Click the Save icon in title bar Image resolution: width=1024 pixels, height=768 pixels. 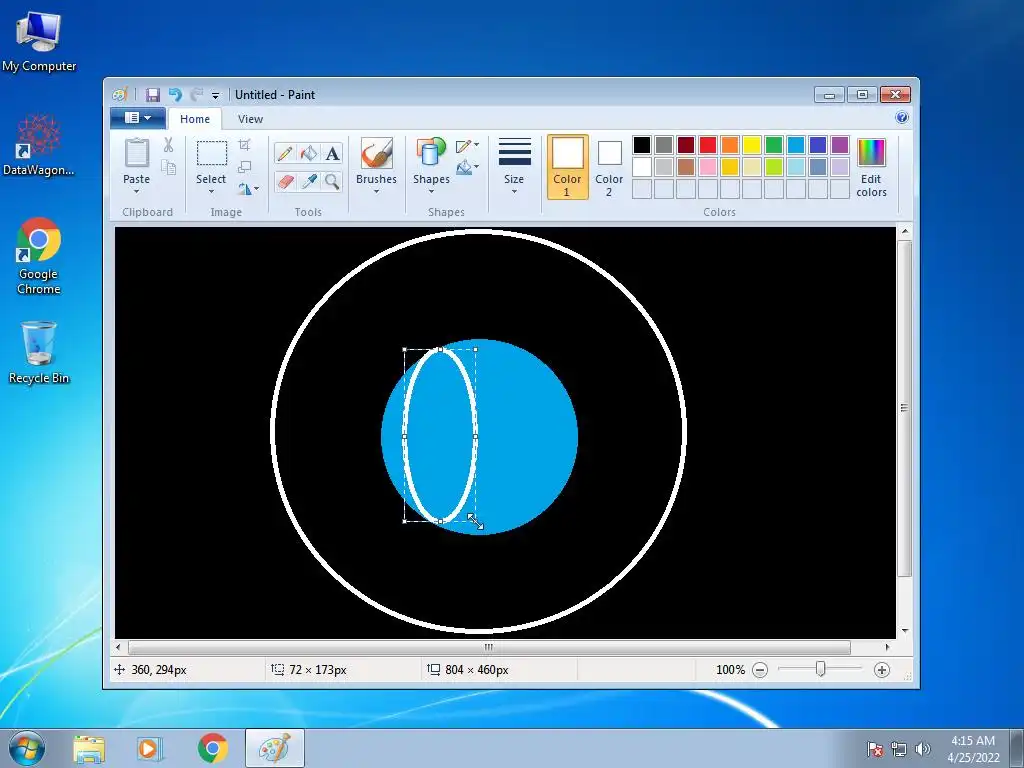coord(153,95)
